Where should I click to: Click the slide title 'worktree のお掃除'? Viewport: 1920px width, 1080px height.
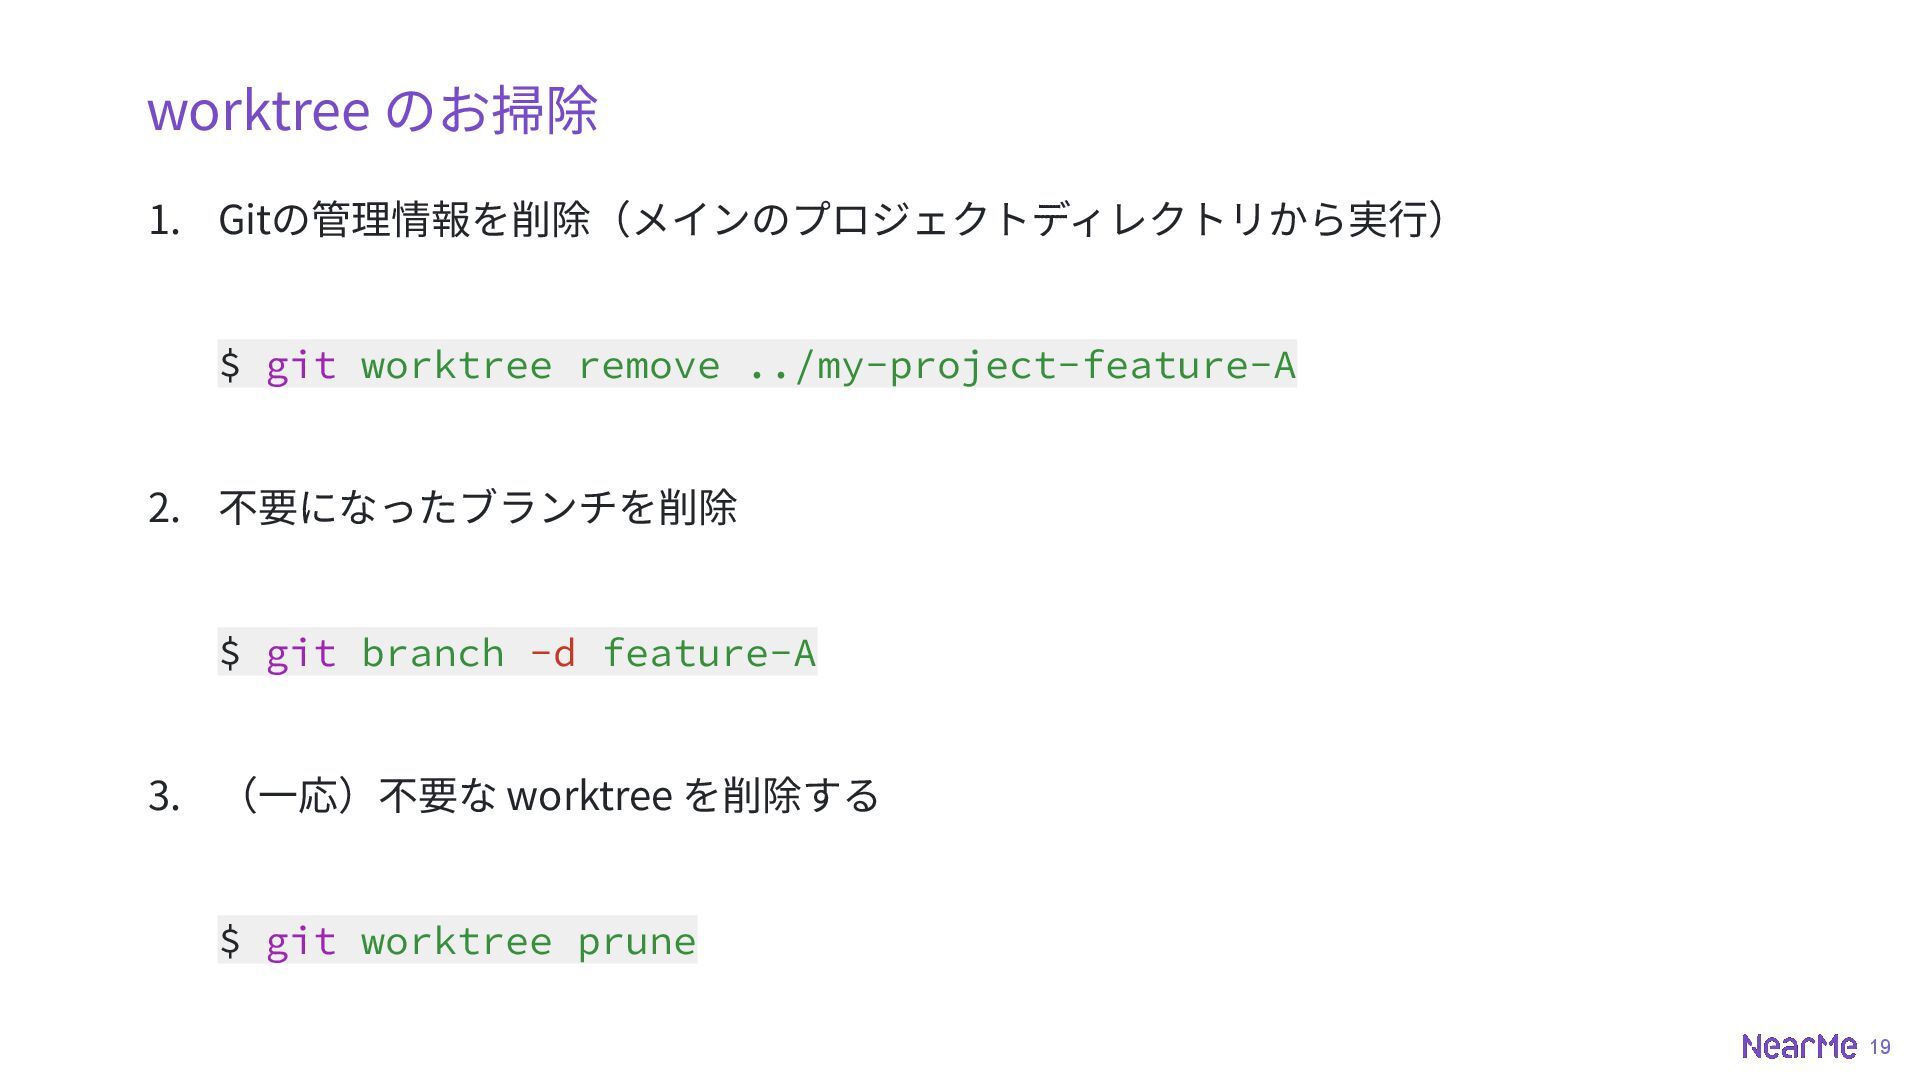(x=373, y=109)
